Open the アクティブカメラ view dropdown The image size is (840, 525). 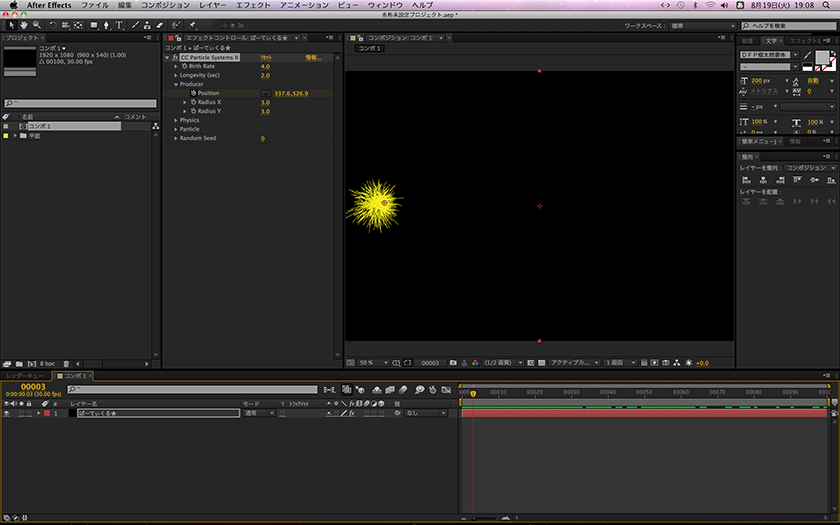[574, 363]
